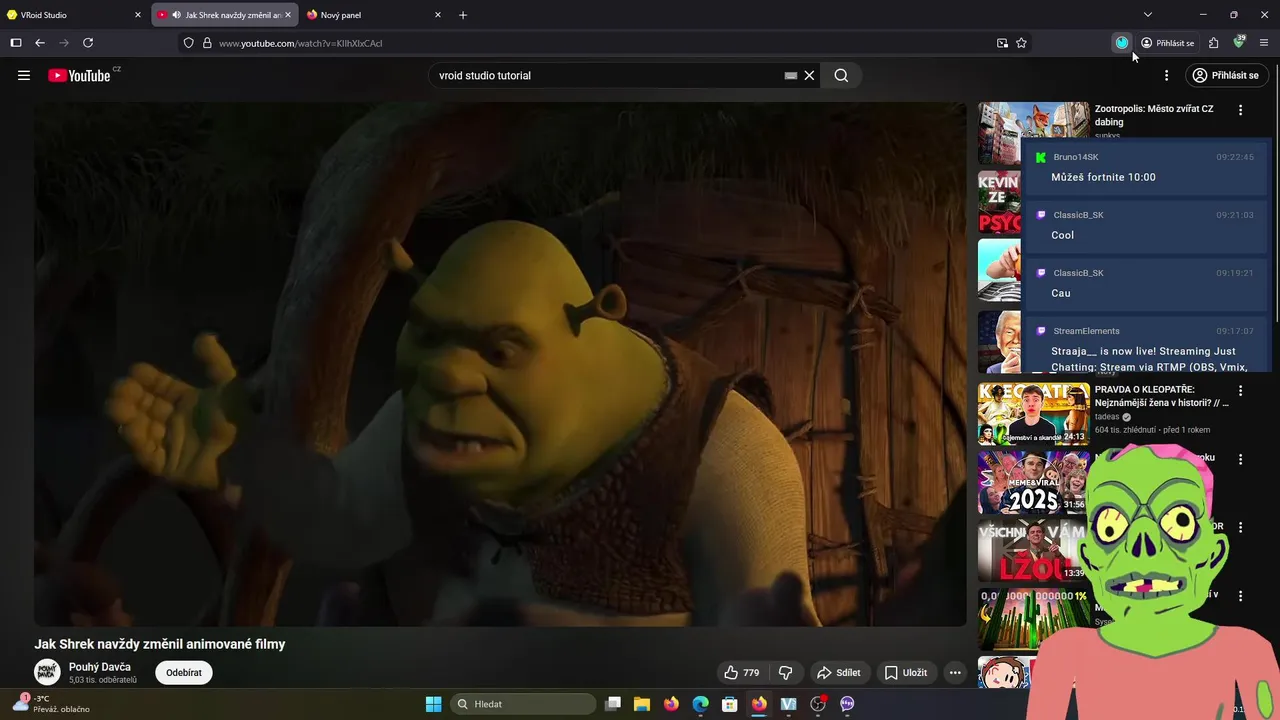Select the StreamElements chat notification
The width and height of the screenshot is (1280, 720).
[1147, 343]
